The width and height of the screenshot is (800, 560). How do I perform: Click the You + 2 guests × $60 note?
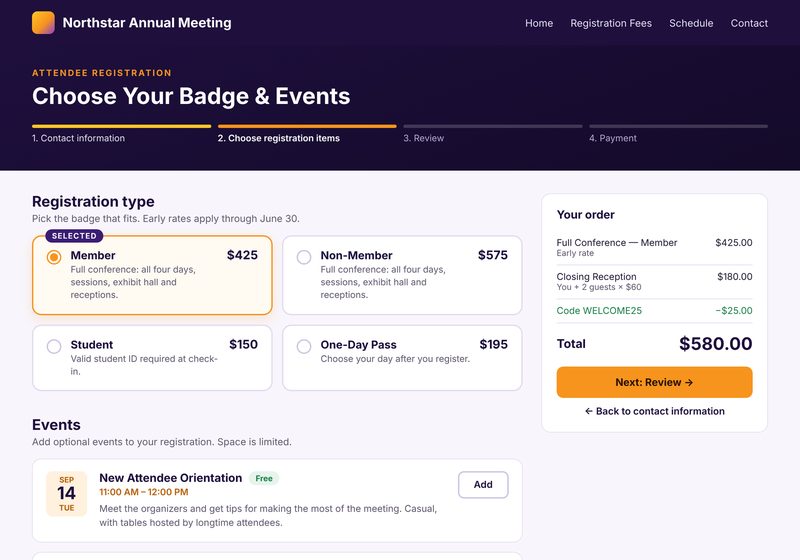pyautogui.click(x=599, y=287)
